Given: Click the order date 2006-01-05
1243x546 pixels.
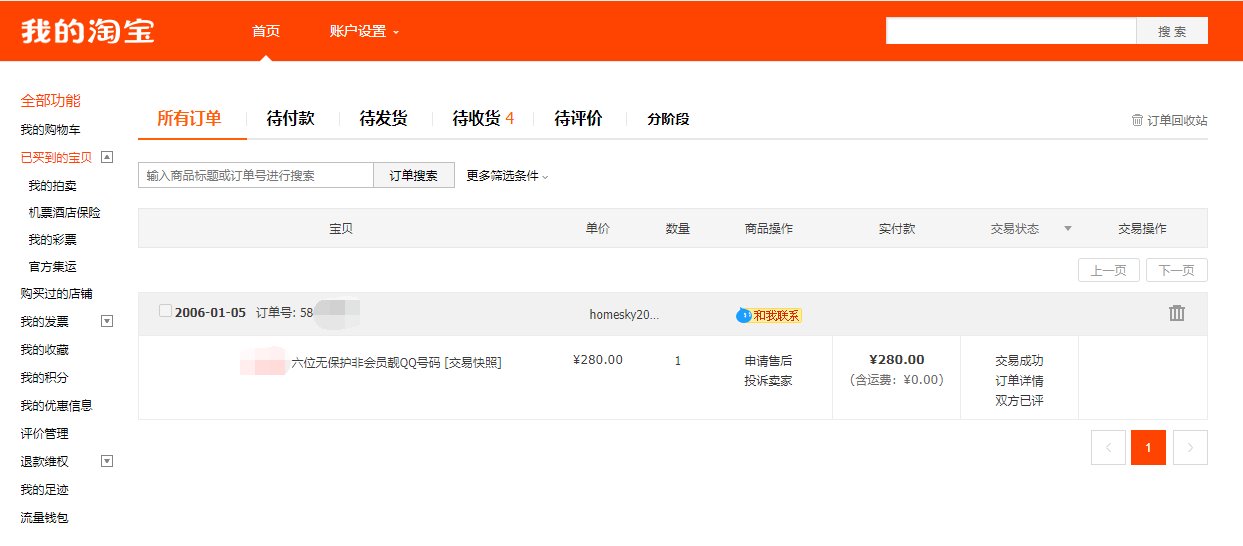Looking at the screenshot, I should (x=210, y=312).
